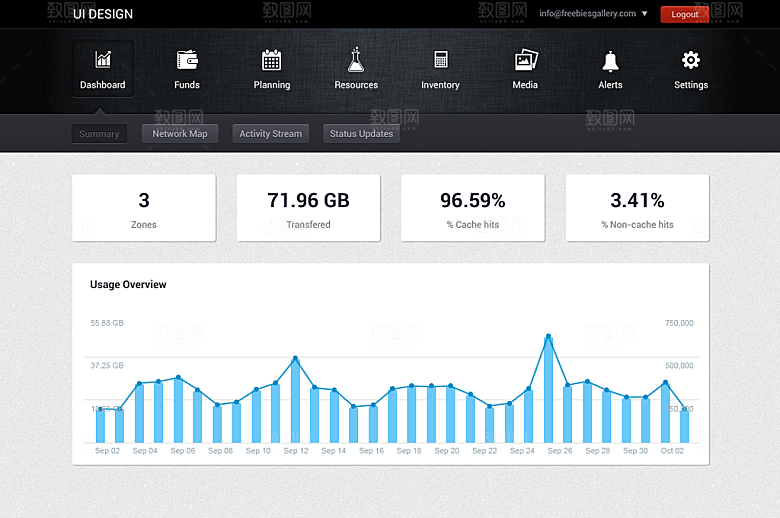Switch to the Activity Stream tab
This screenshot has width=780, height=518.
point(271,134)
